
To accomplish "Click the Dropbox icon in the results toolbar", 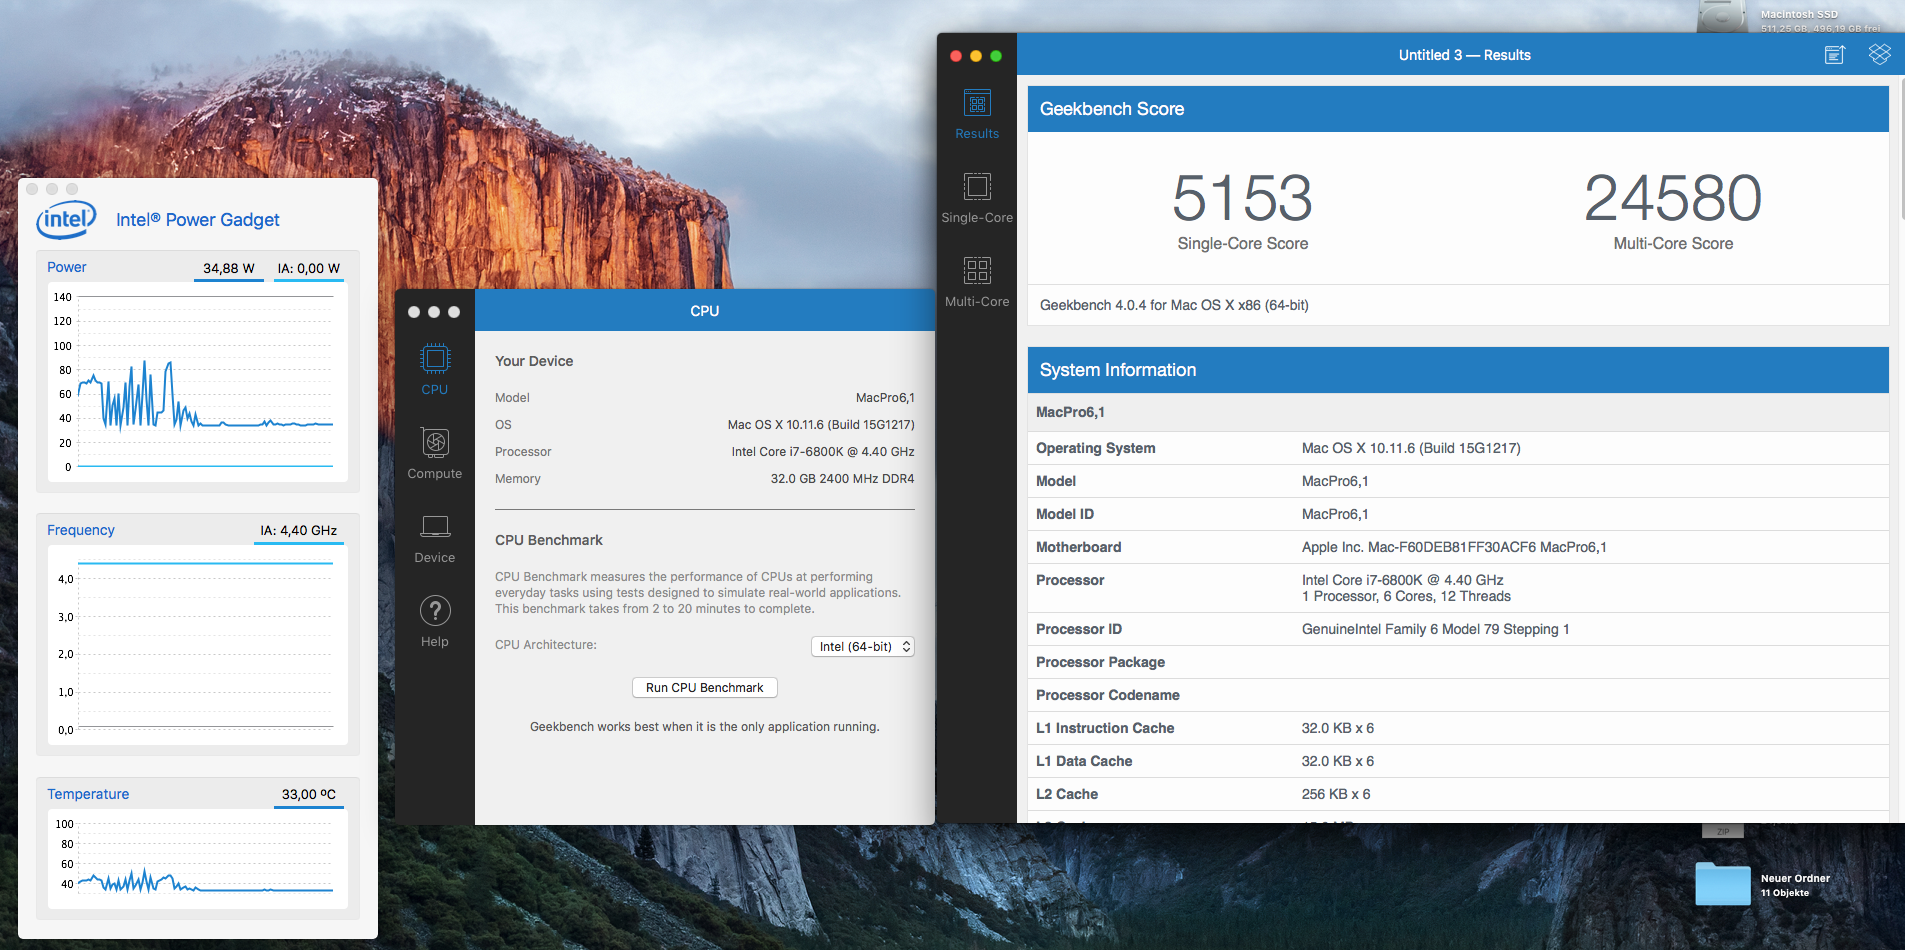I will [1879, 55].
